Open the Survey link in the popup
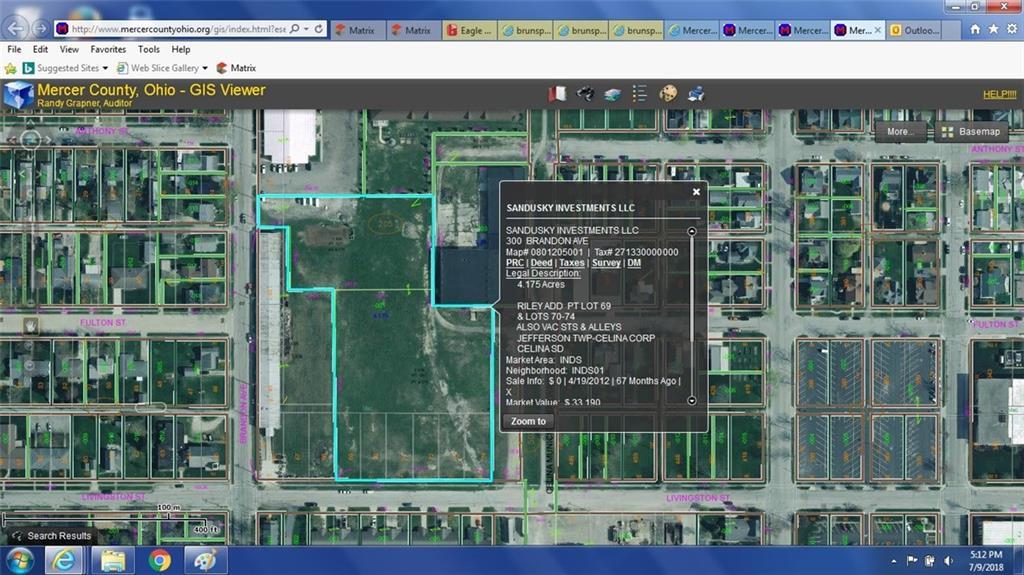Screen dimensions: 1024x575 click(606, 263)
